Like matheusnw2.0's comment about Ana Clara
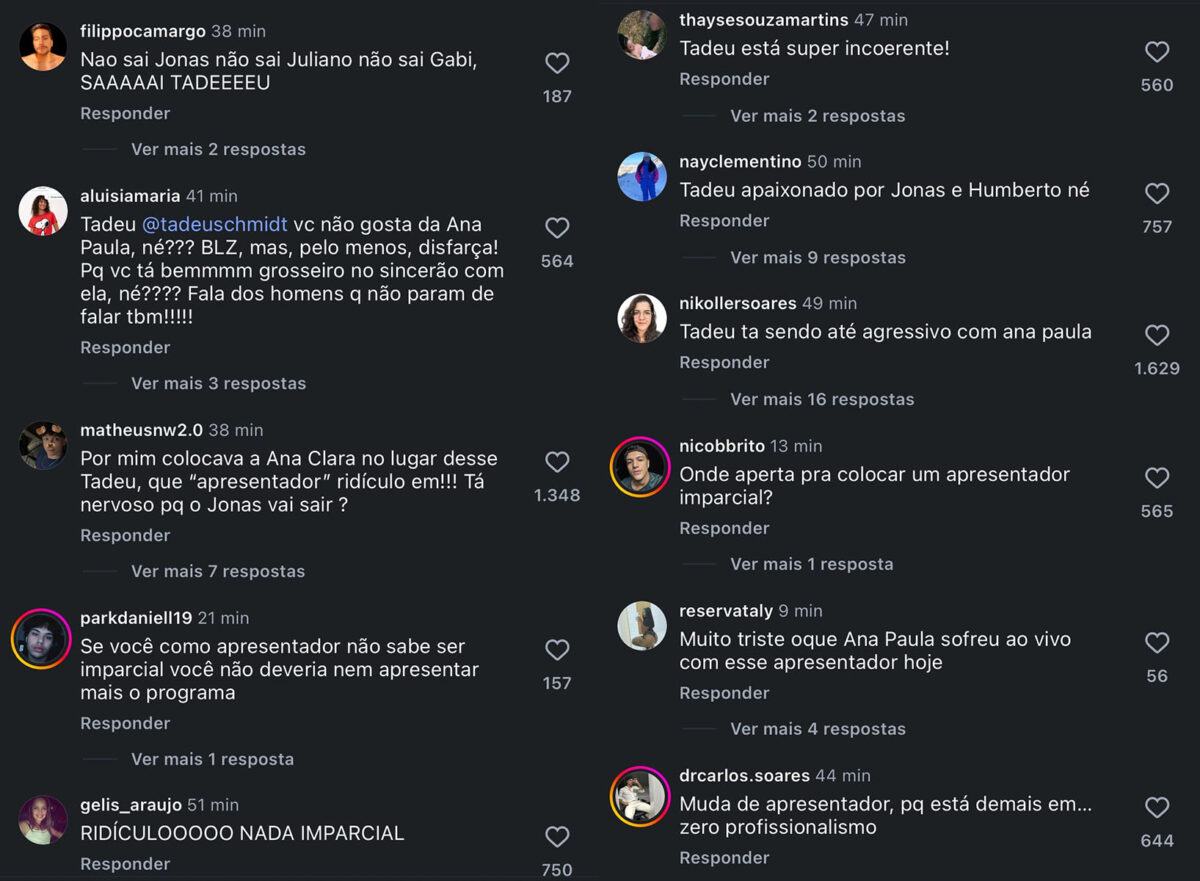Image resolution: width=1200 pixels, height=881 pixels. coord(557,462)
